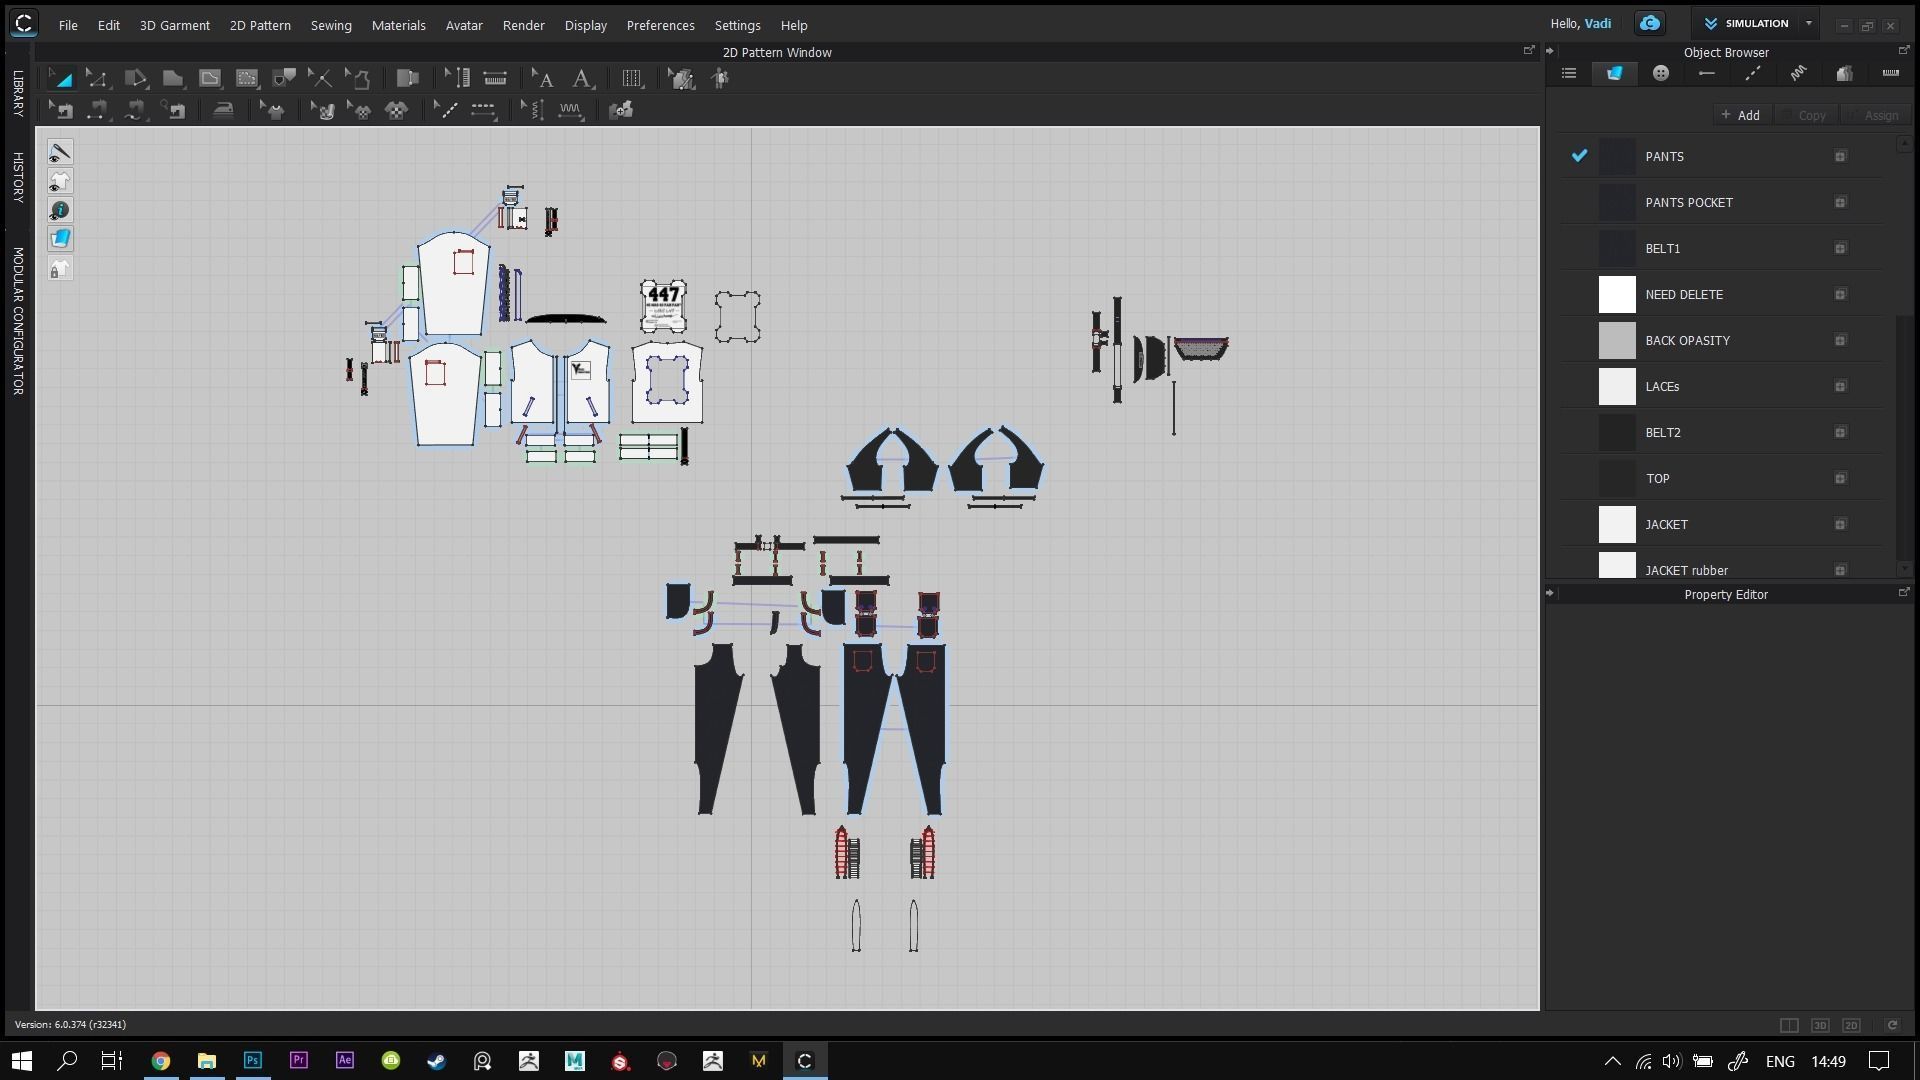Open the Puckering tab in Object Browser
Image resolution: width=1920 pixels, height=1080 pixels.
(1799, 73)
